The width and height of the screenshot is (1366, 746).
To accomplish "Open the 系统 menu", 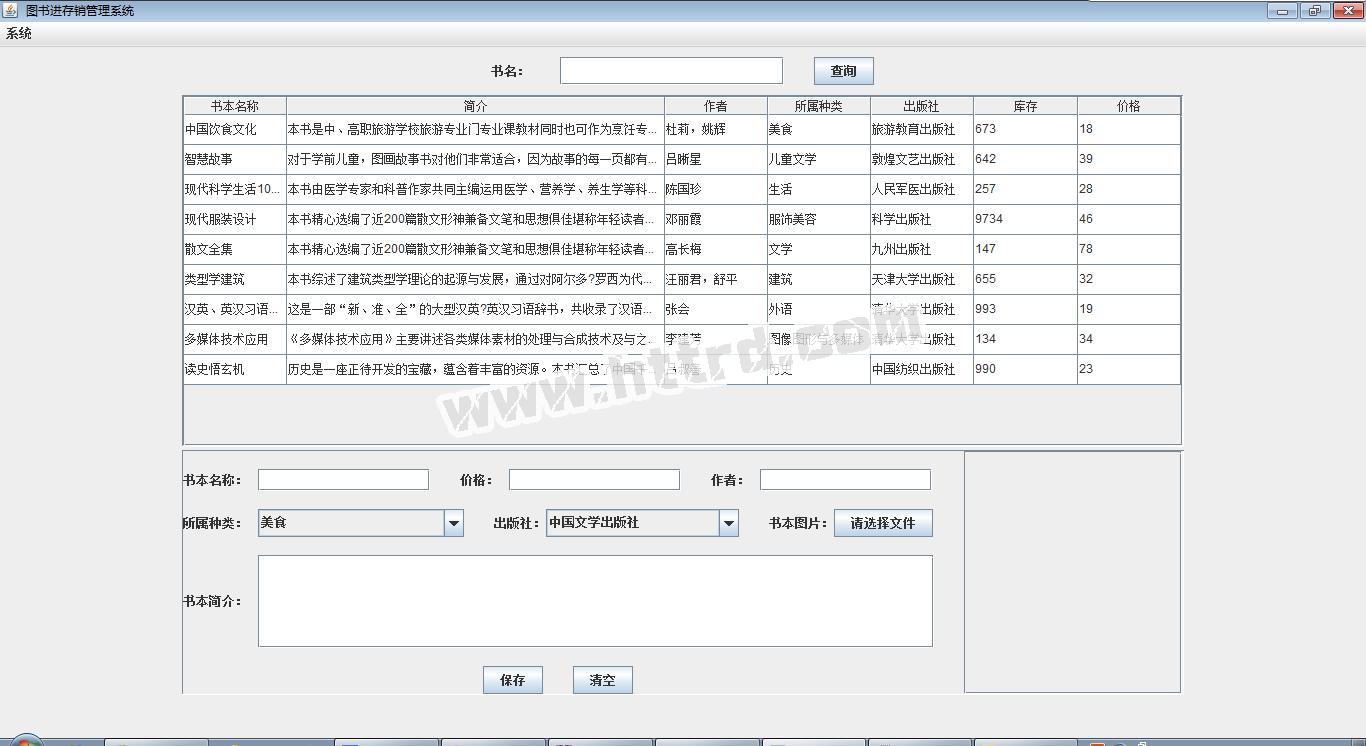I will click(19, 33).
